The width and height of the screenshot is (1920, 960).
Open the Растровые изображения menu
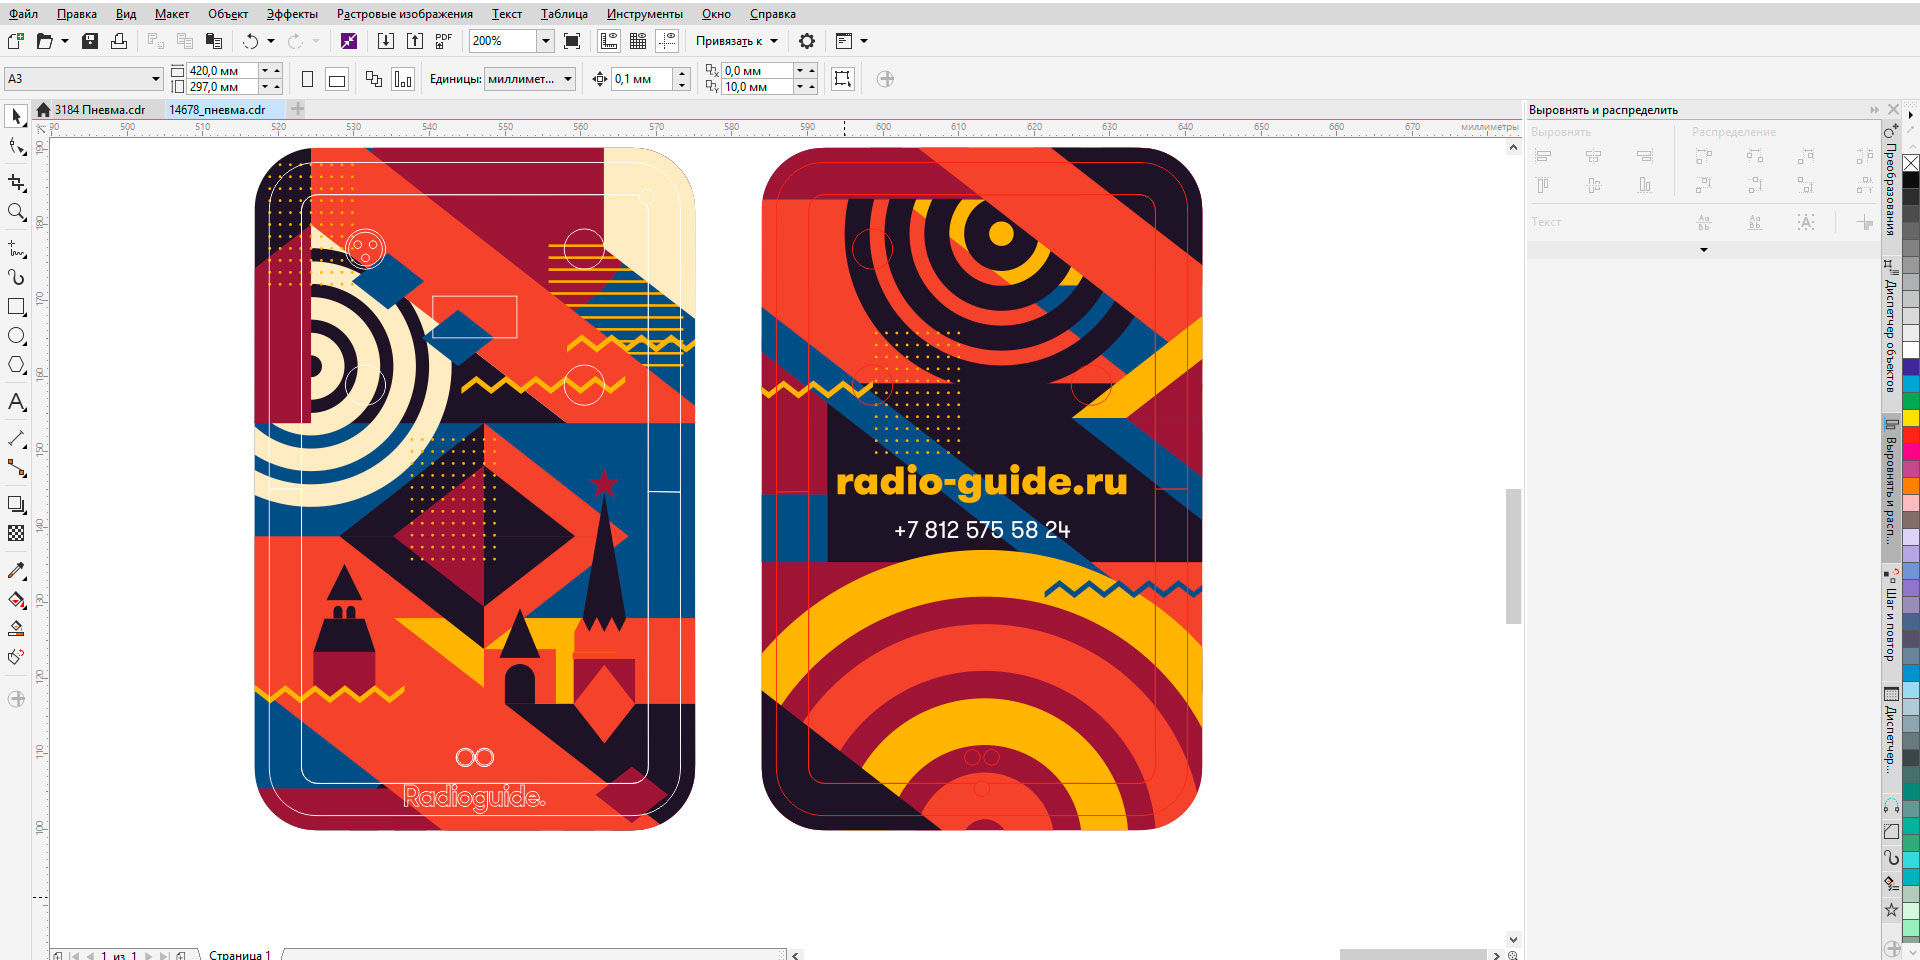point(404,14)
